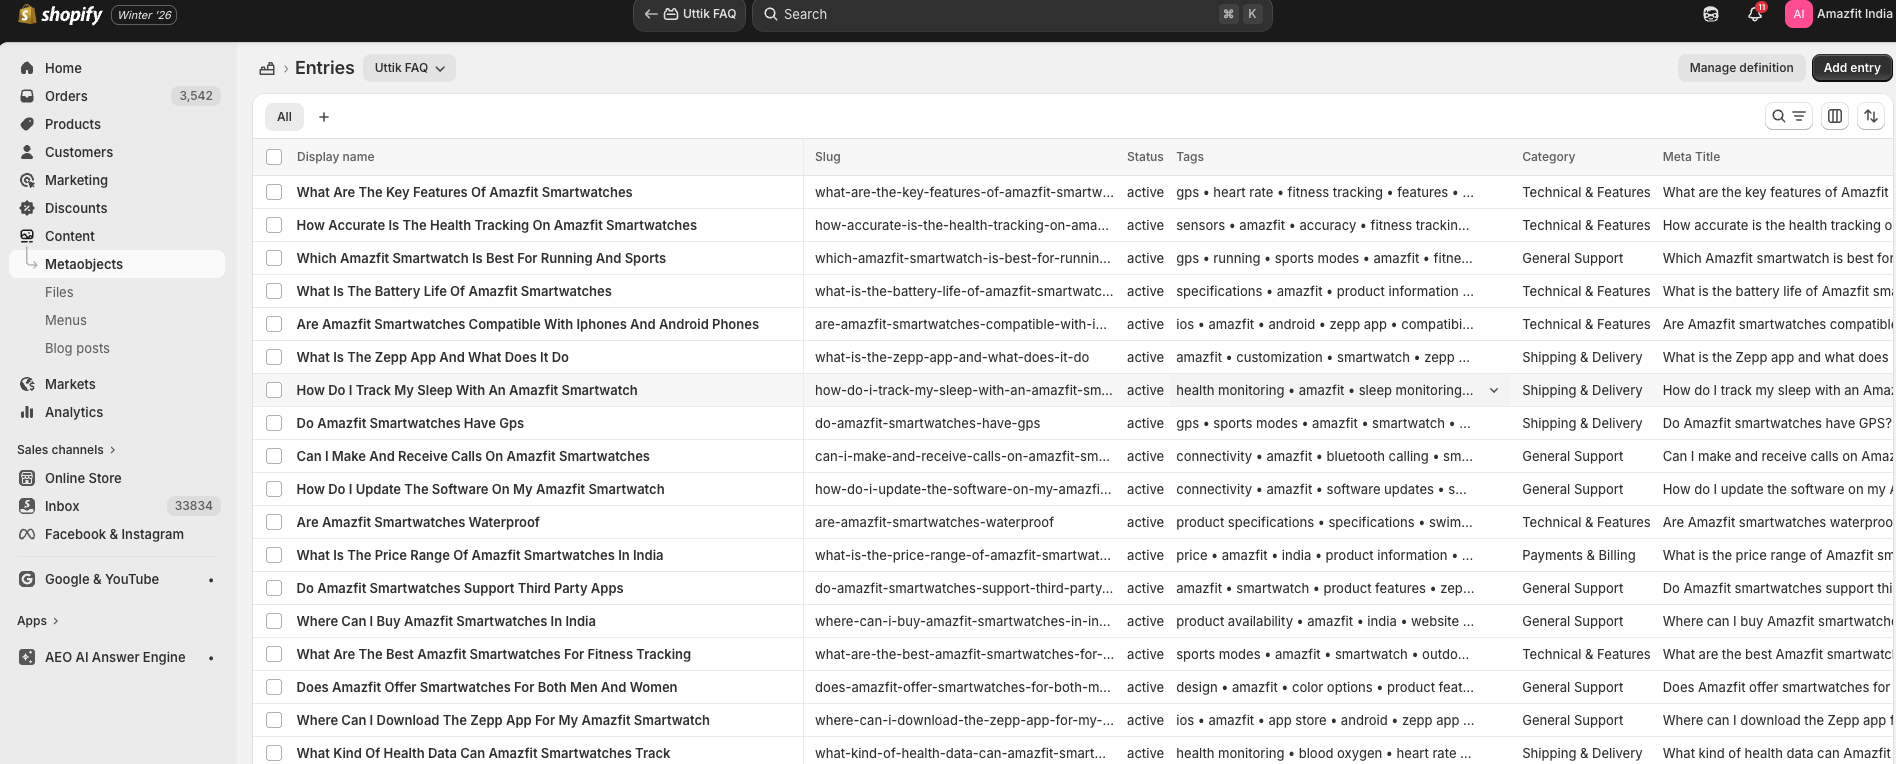The height and width of the screenshot is (764, 1896).
Task: Click slug are-amazfit-smartwatches-waterproof
Action: (x=934, y=522)
